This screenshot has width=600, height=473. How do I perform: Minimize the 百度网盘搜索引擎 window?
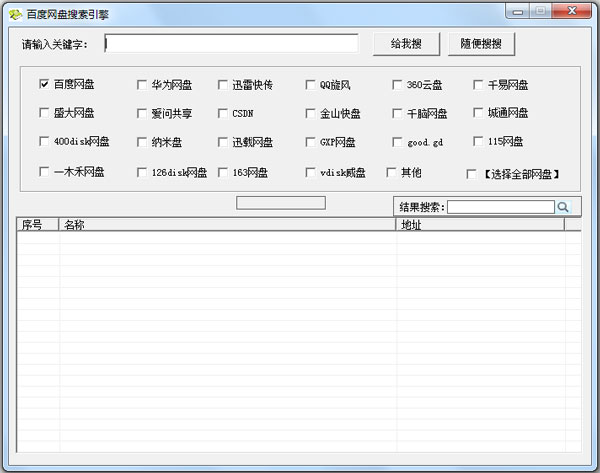pos(518,11)
